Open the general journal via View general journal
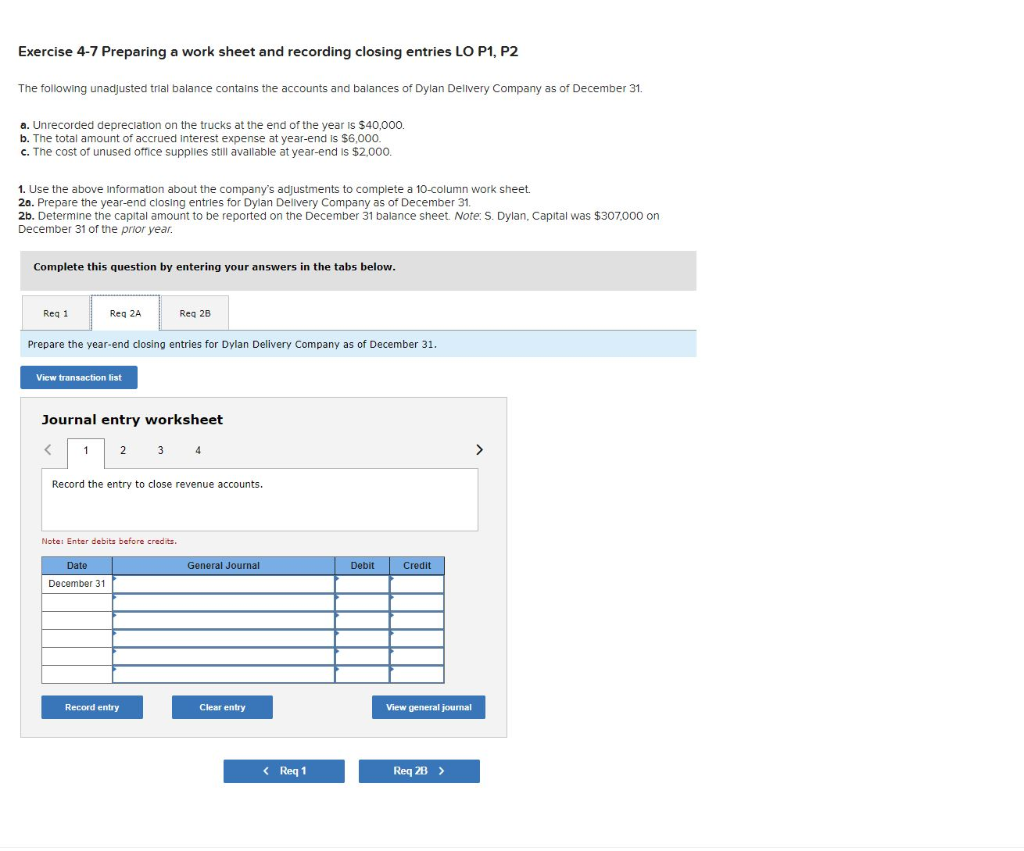The image size is (1024, 851). coord(428,707)
